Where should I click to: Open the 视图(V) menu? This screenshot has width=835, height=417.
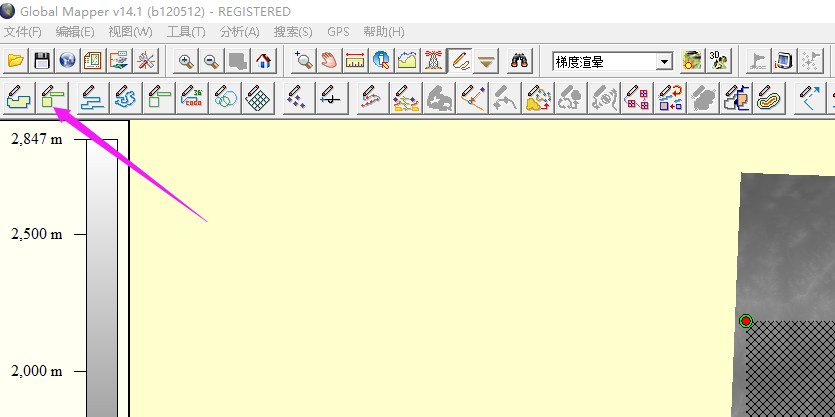click(x=130, y=32)
